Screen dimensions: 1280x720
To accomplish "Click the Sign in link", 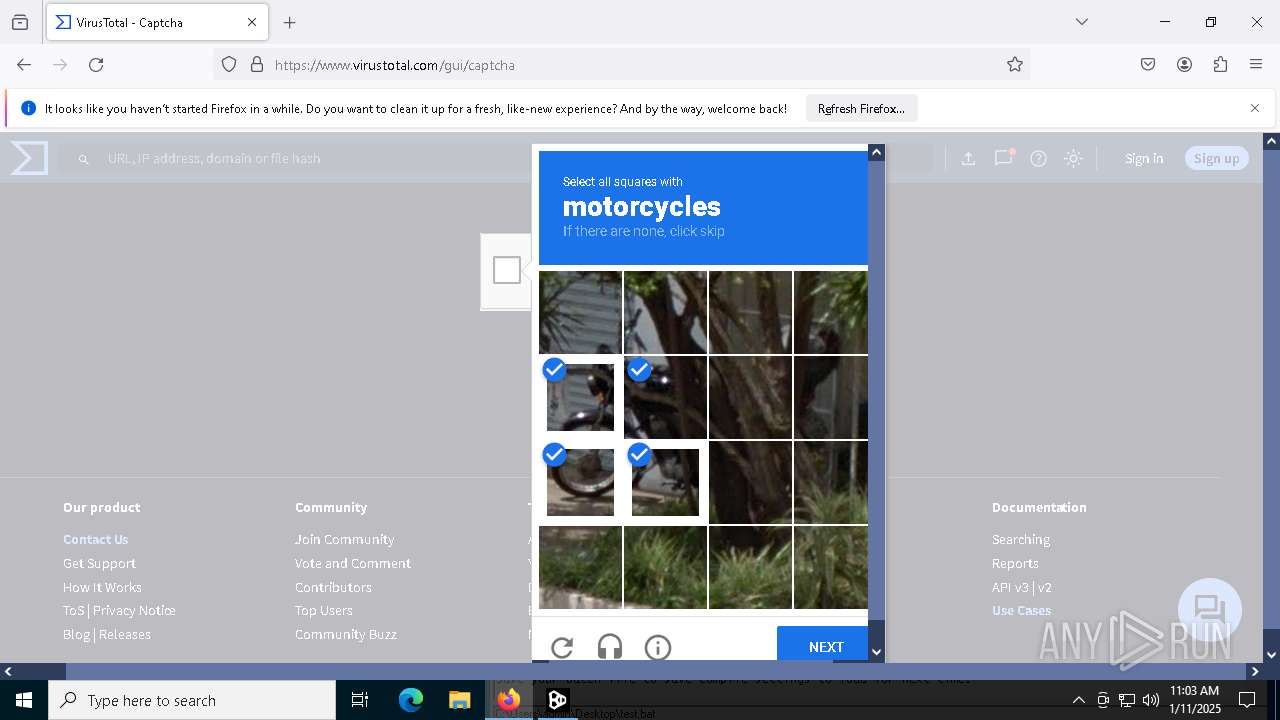I will tap(1144, 158).
